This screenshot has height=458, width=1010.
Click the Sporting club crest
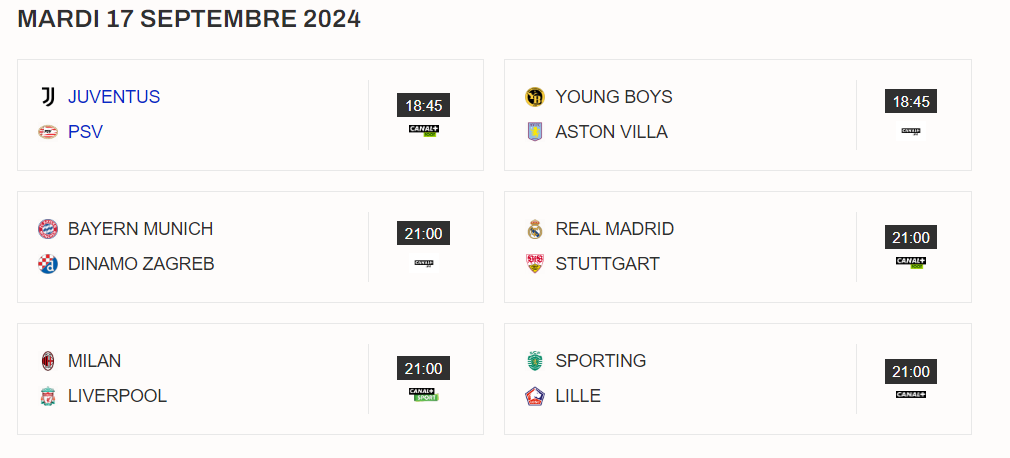pos(535,361)
